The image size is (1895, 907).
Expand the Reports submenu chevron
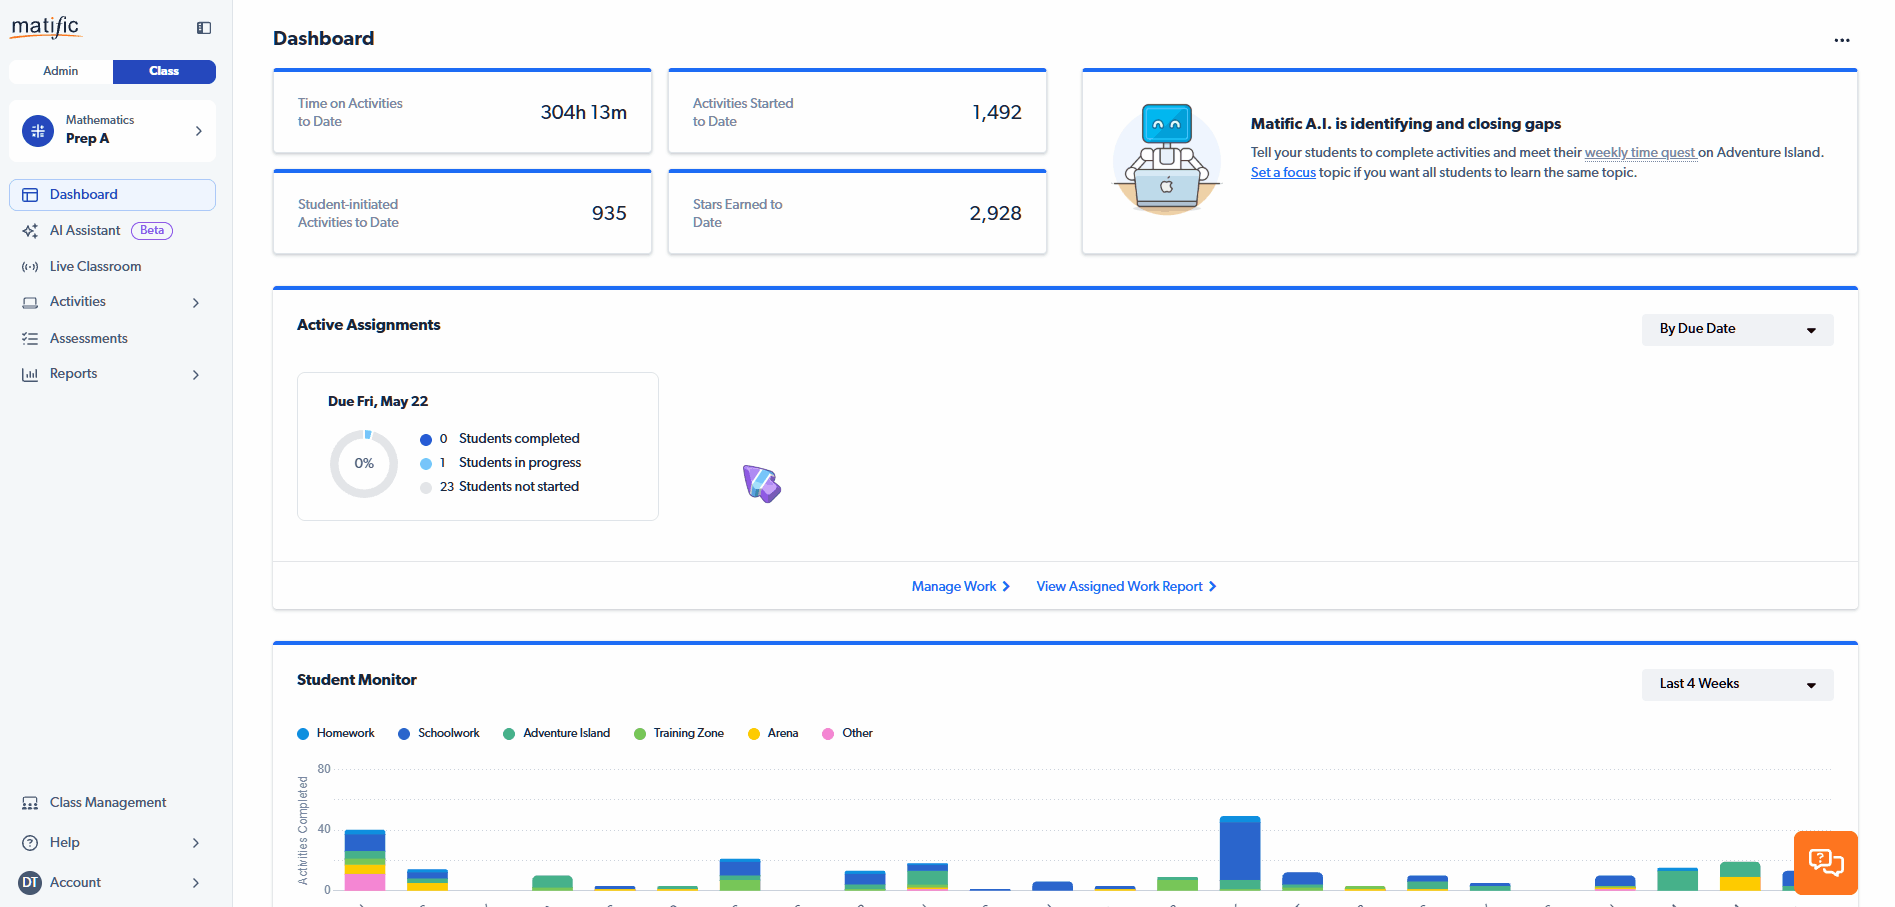[196, 375]
